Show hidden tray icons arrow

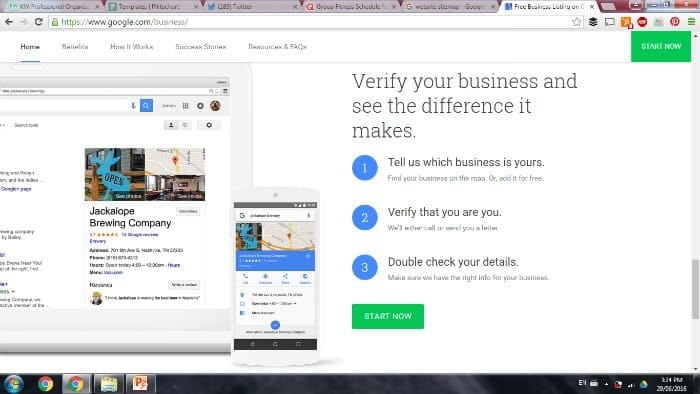click(606, 384)
